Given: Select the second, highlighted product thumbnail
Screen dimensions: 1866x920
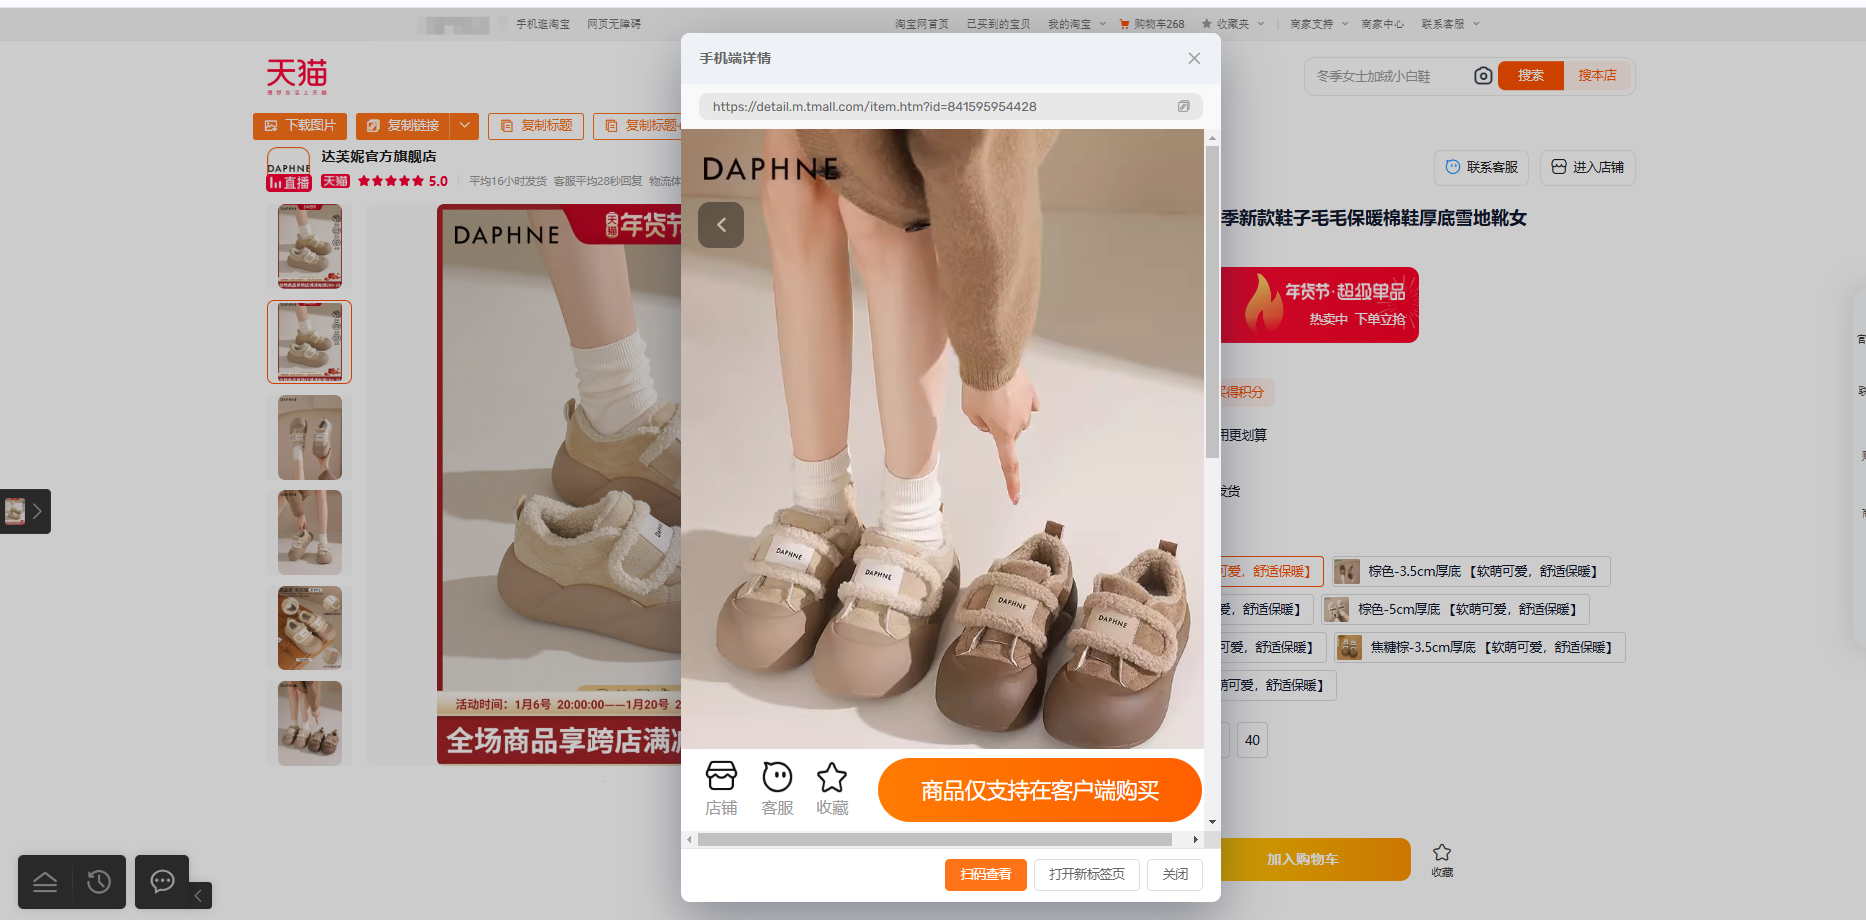Looking at the screenshot, I should [310, 342].
